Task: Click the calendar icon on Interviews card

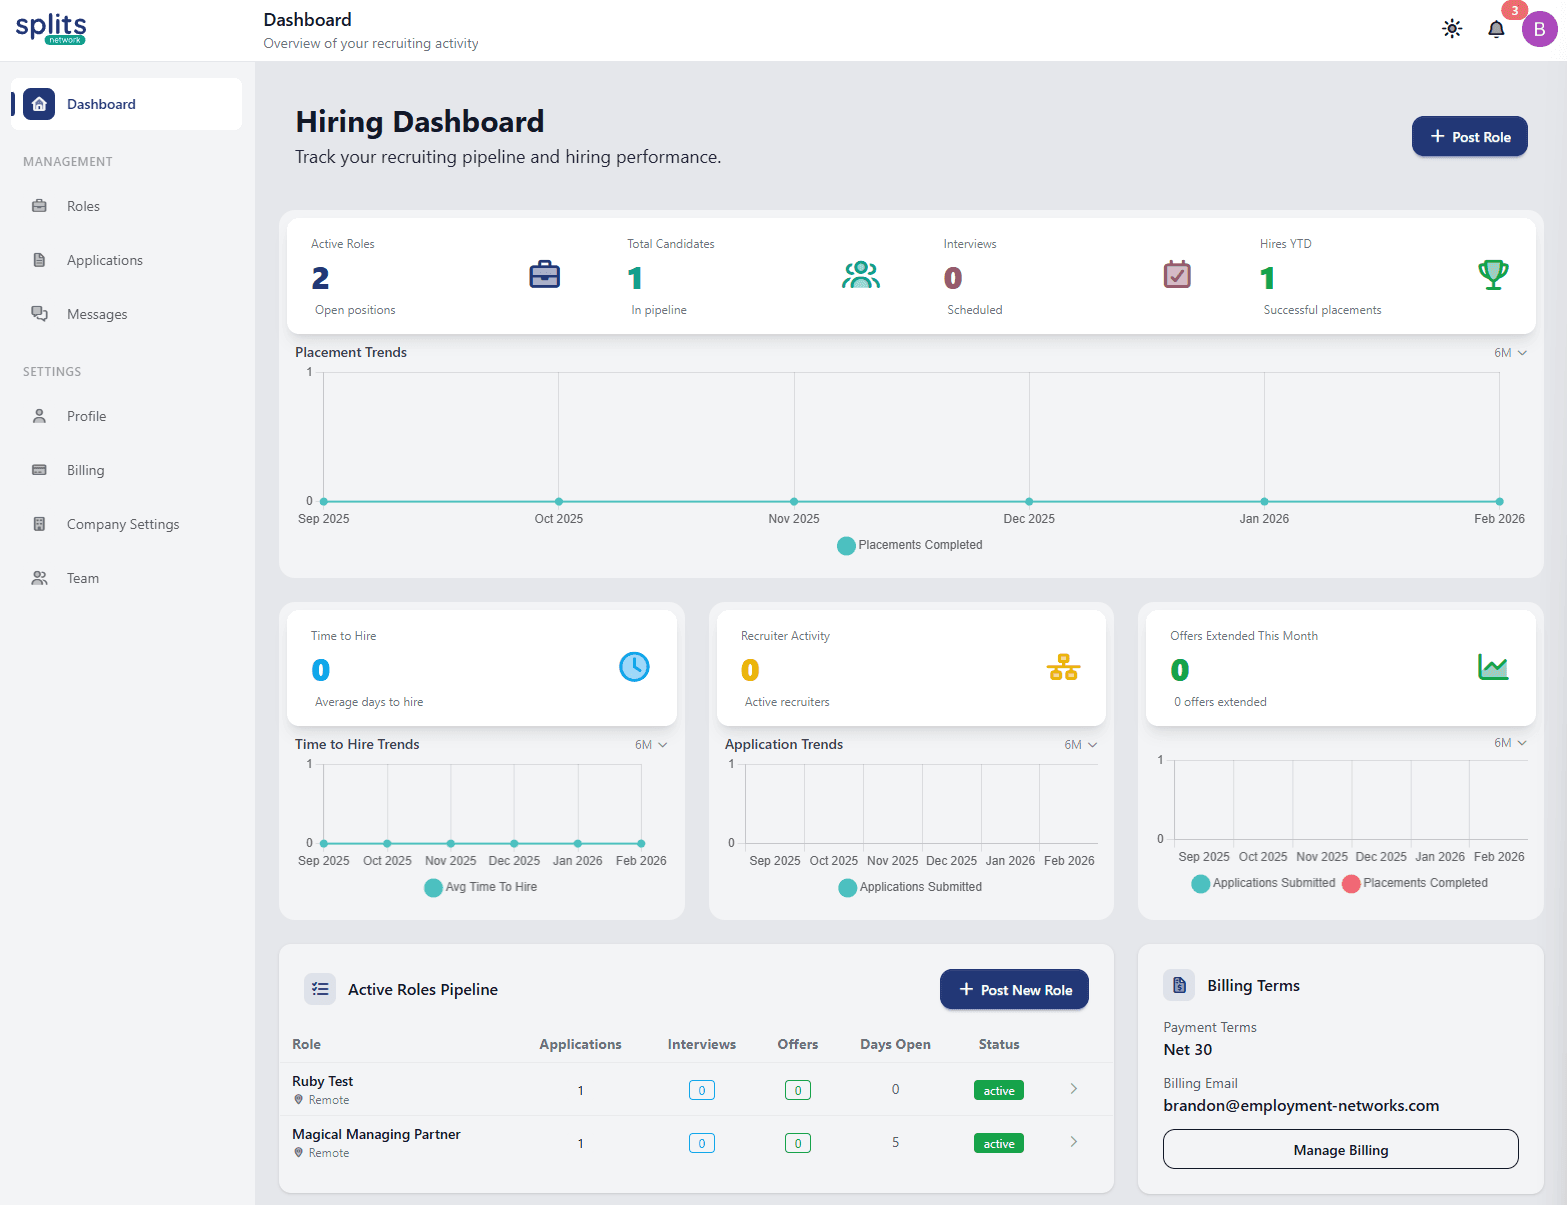Action: tap(1177, 274)
